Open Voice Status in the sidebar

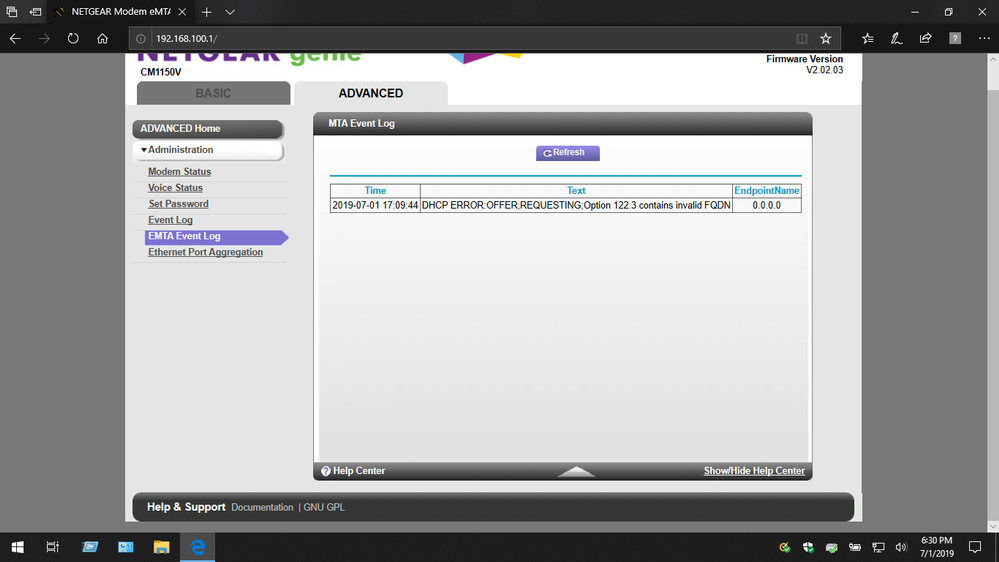pos(176,188)
